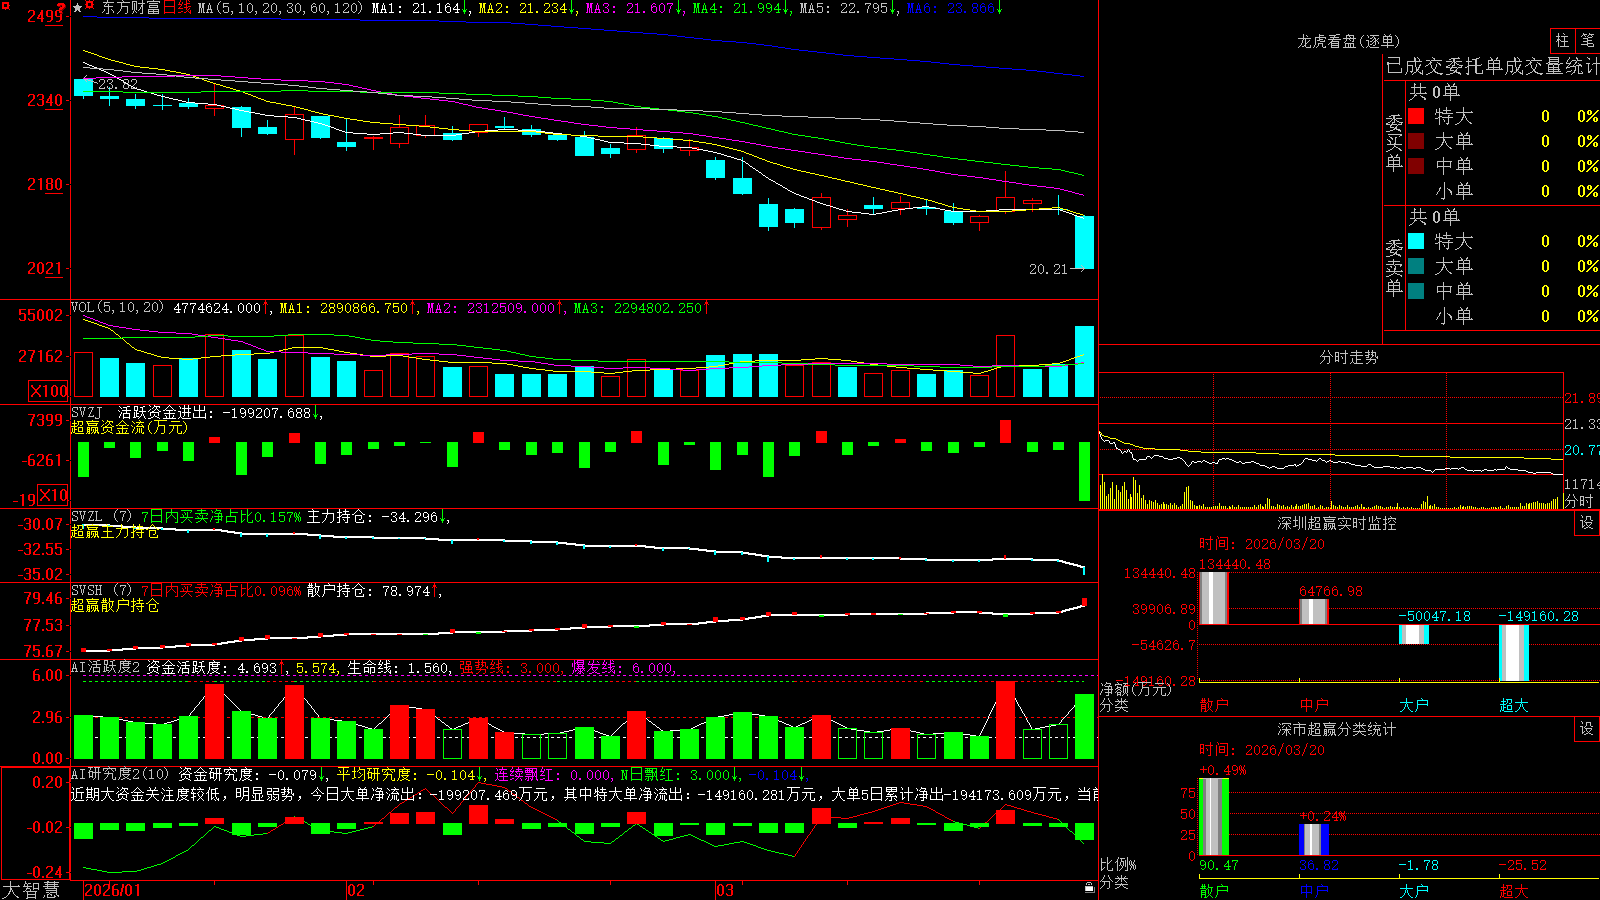1600x900 pixels.
Task: Click the 超赢资金流(万元) label
Action: pos(128,427)
